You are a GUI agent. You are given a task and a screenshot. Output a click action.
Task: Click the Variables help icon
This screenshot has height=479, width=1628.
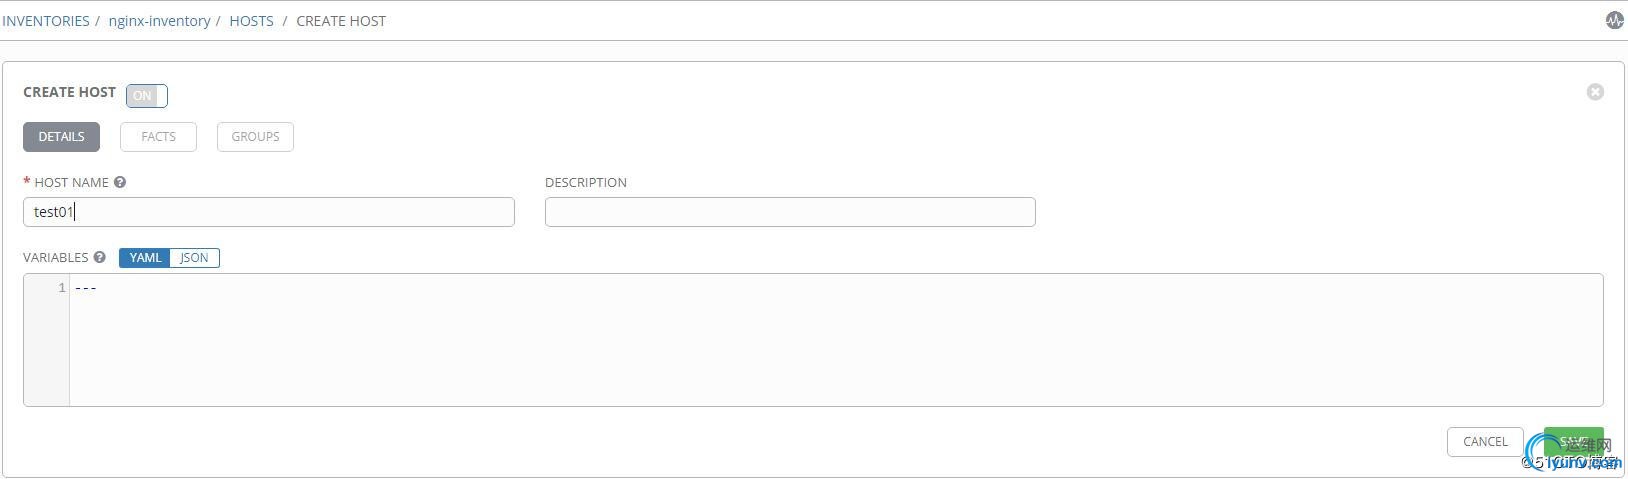(100, 257)
